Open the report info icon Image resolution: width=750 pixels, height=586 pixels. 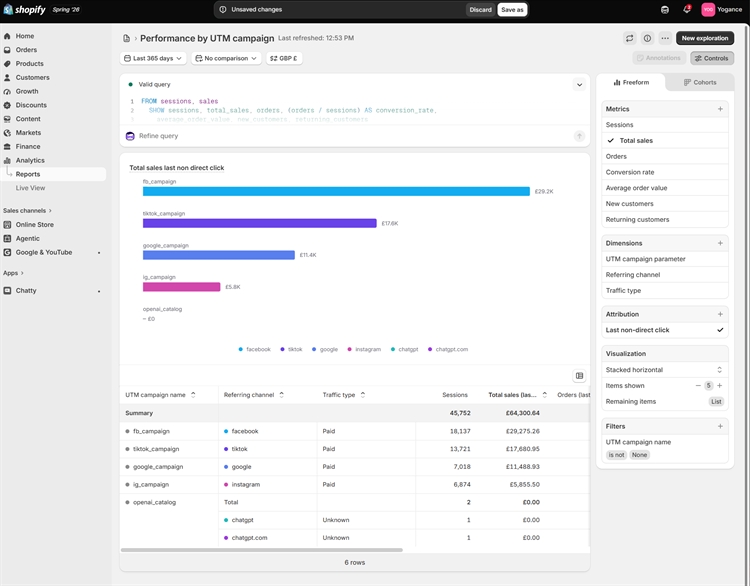point(647,38)
